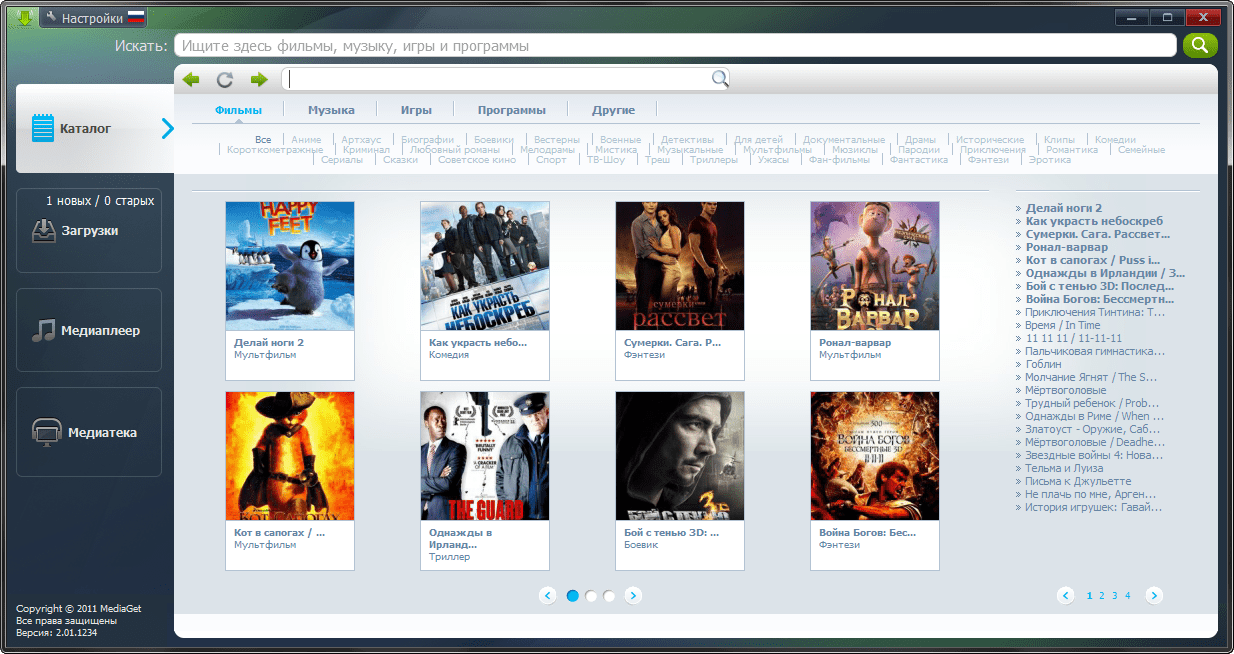Image resolution: width=1234 pixels, height=654 pixels.
Task: Switch to the Другие tab
Action: (x=612, y=110)
